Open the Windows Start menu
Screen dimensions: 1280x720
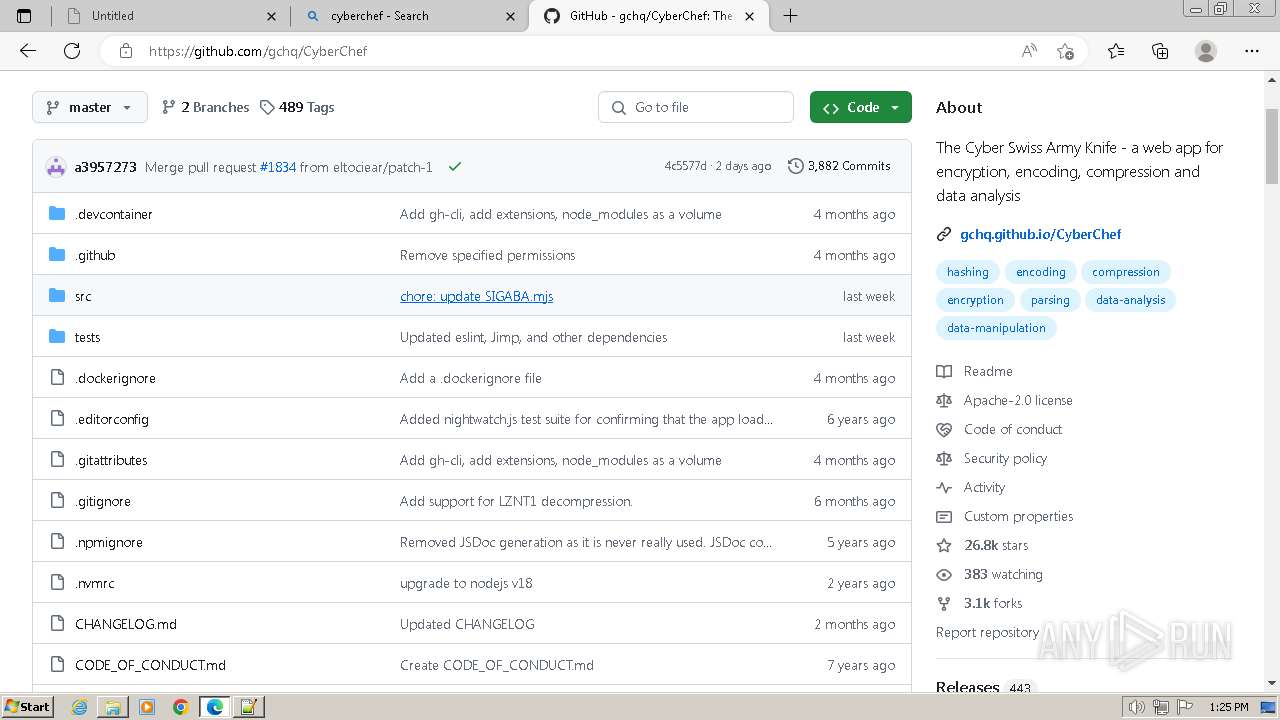click(27, 707)
